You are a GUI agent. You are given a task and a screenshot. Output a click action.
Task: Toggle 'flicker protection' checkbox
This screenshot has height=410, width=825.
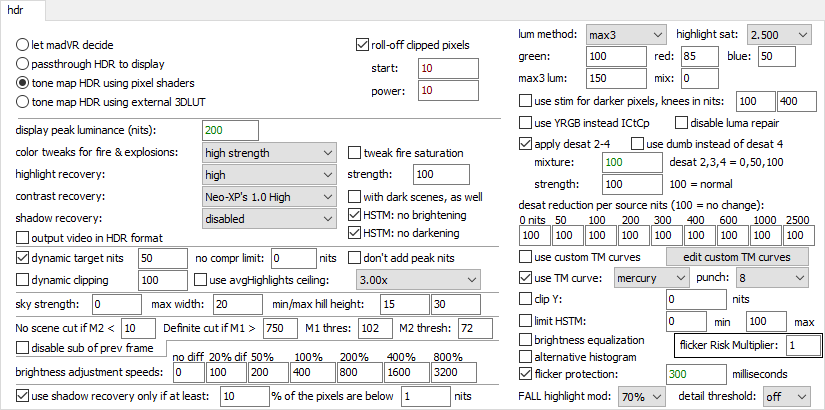pyautogui.click(x=526, y=373)
